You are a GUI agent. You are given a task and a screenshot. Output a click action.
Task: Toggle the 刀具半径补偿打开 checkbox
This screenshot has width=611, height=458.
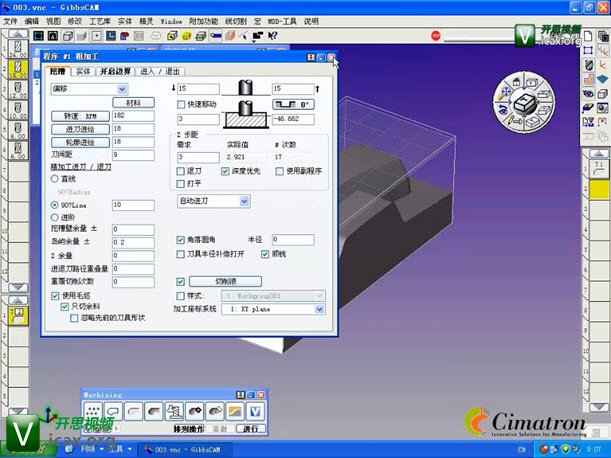pos(180,254)
